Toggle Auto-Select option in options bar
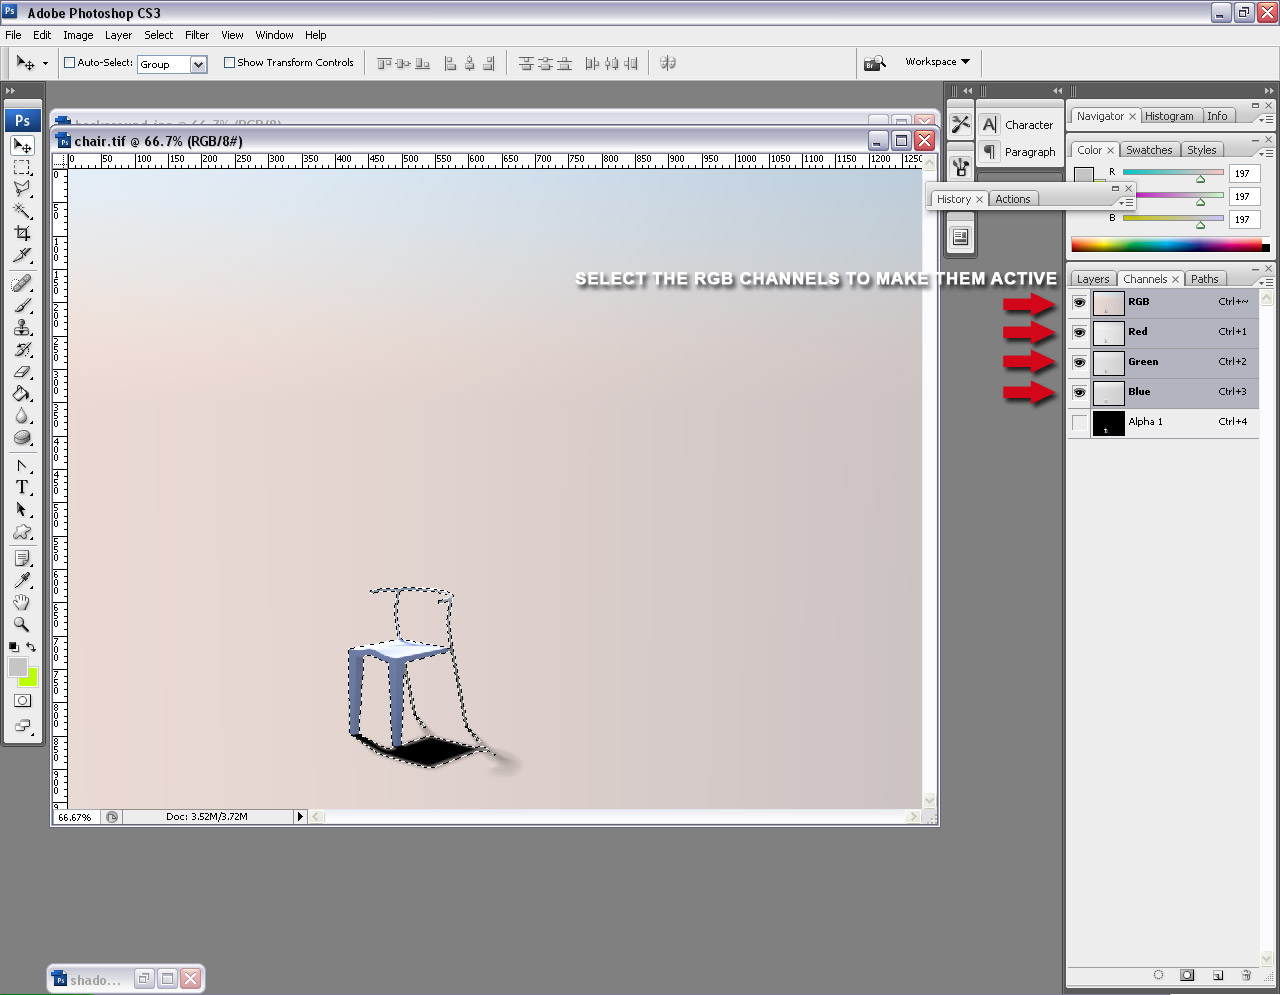 68,62
